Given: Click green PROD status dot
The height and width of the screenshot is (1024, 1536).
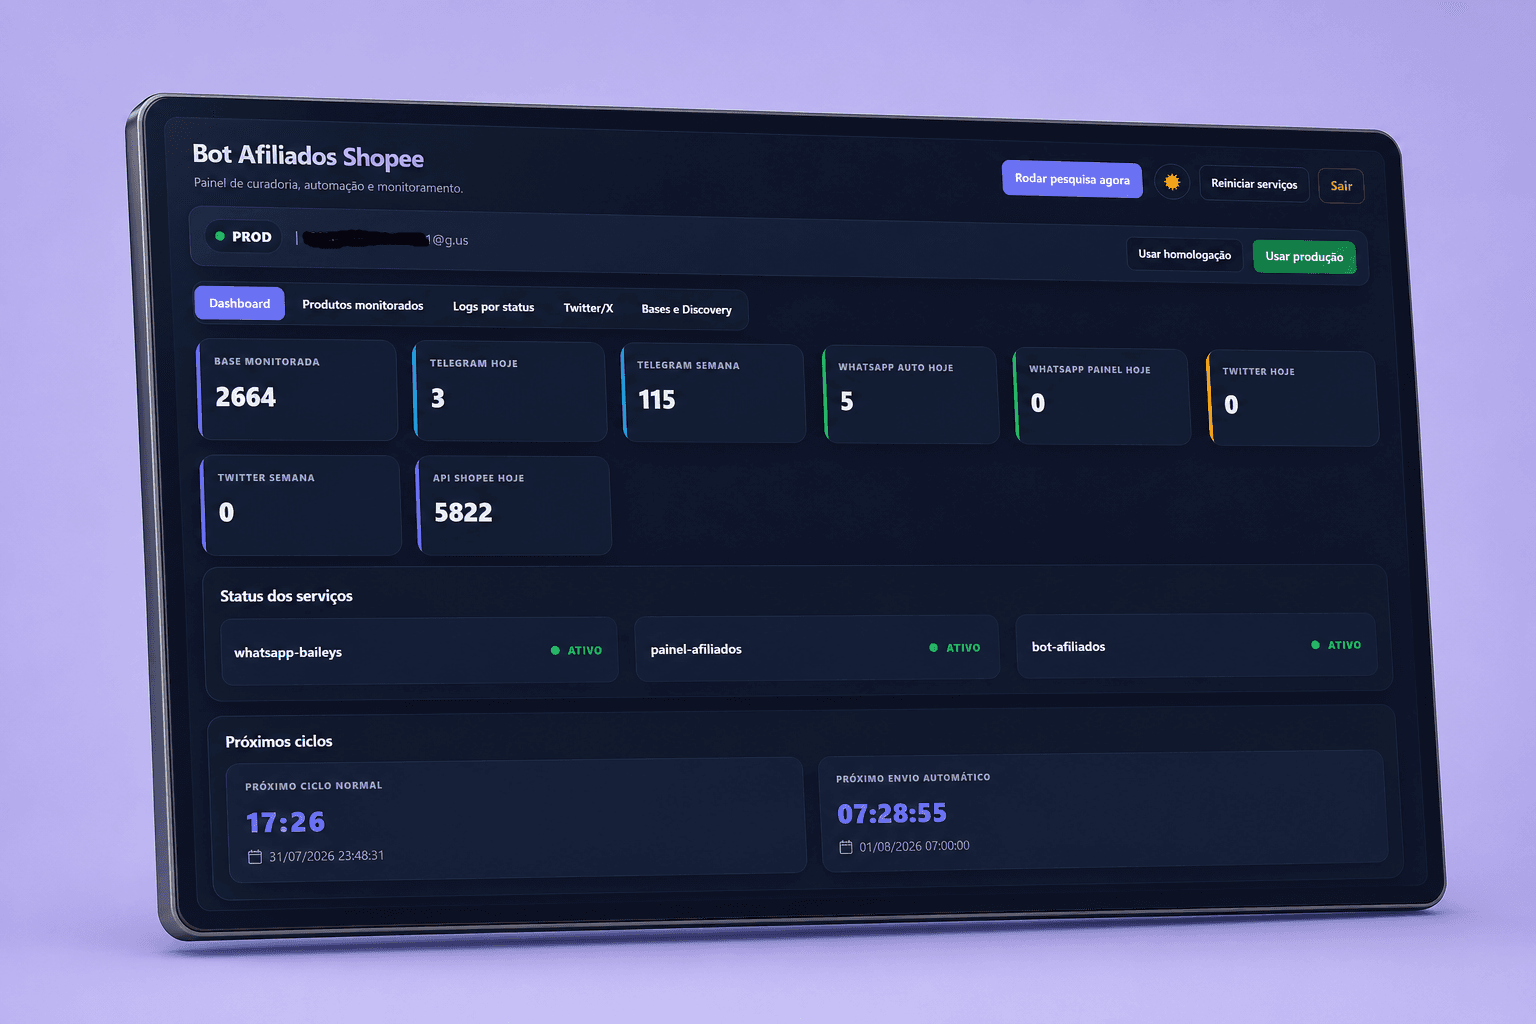Looking at the screenshot, I should click(220, 236).
